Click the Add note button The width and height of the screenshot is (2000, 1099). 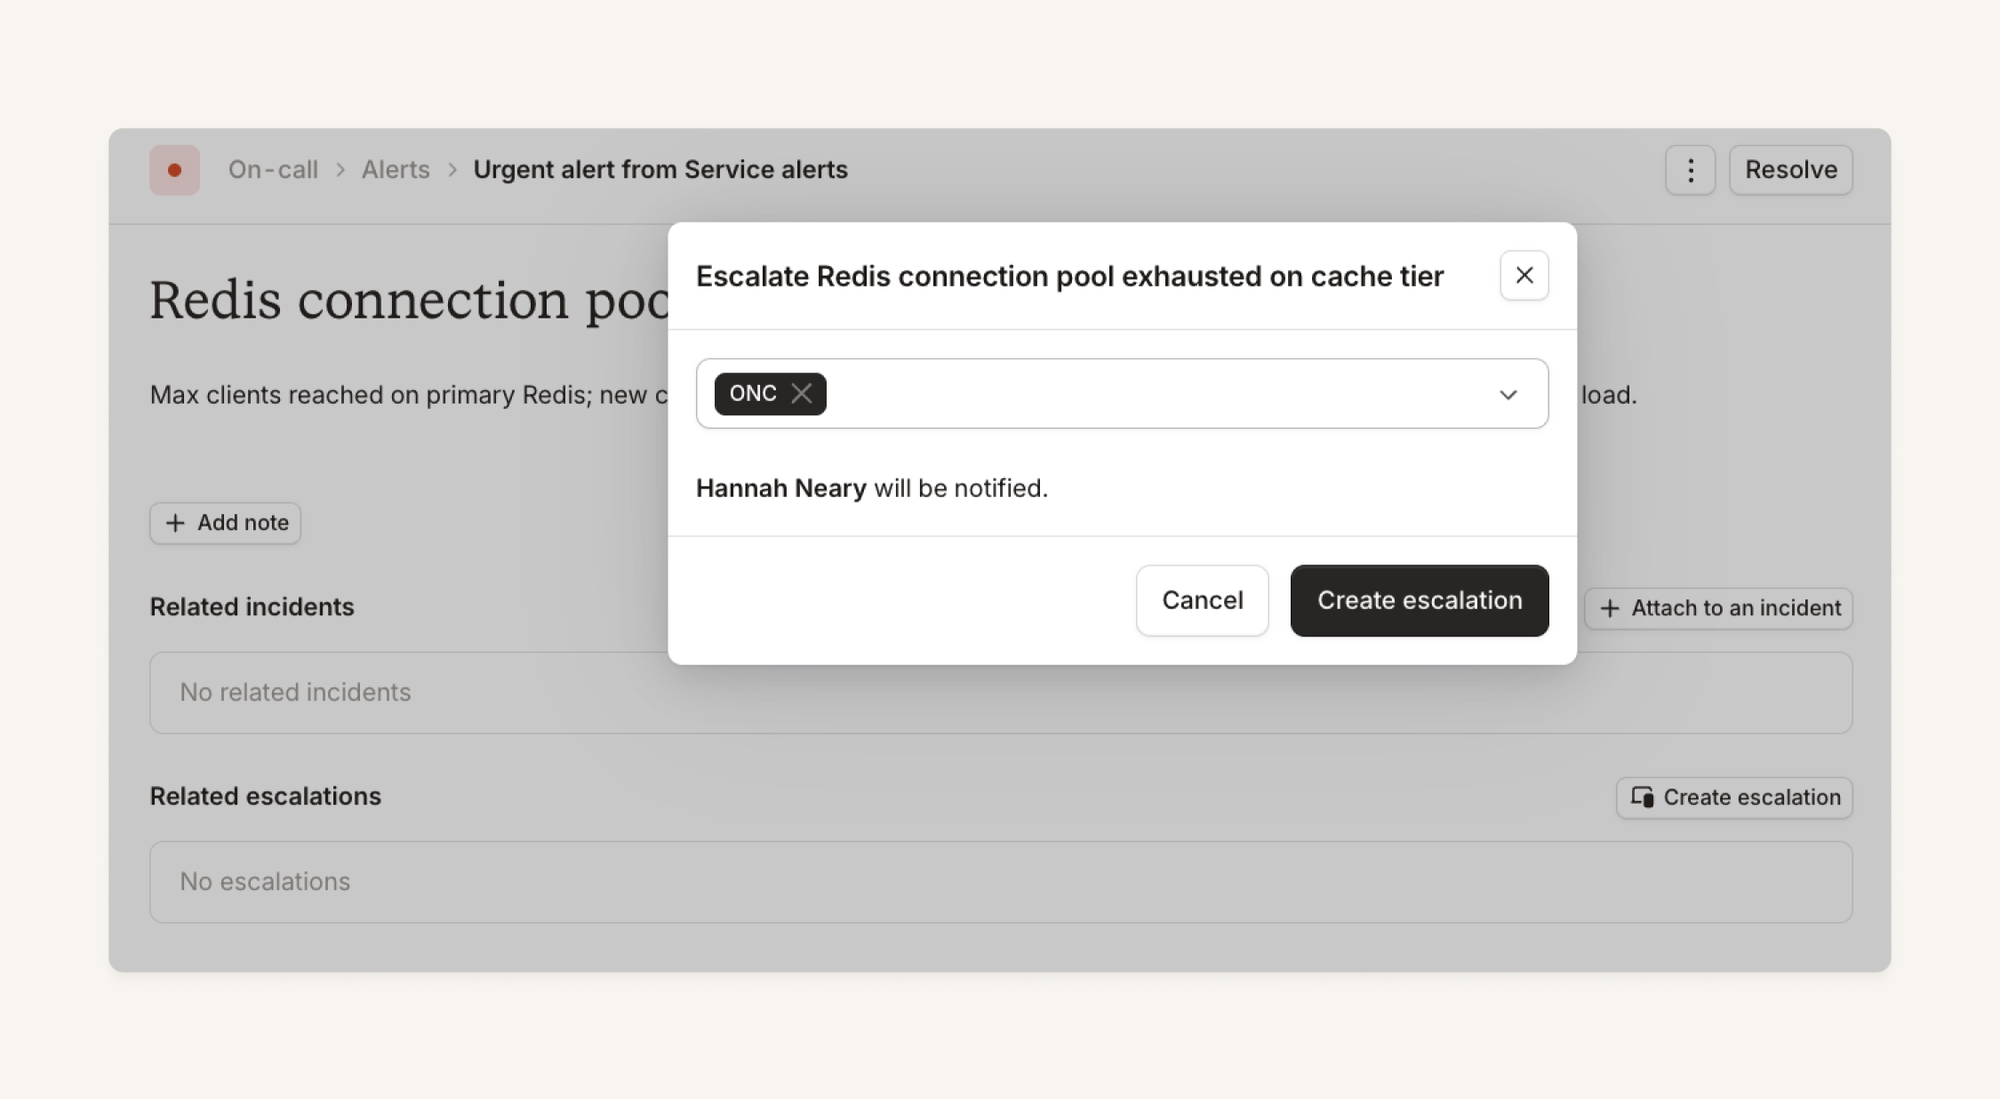pyautogui.click(x=225, y=523)
